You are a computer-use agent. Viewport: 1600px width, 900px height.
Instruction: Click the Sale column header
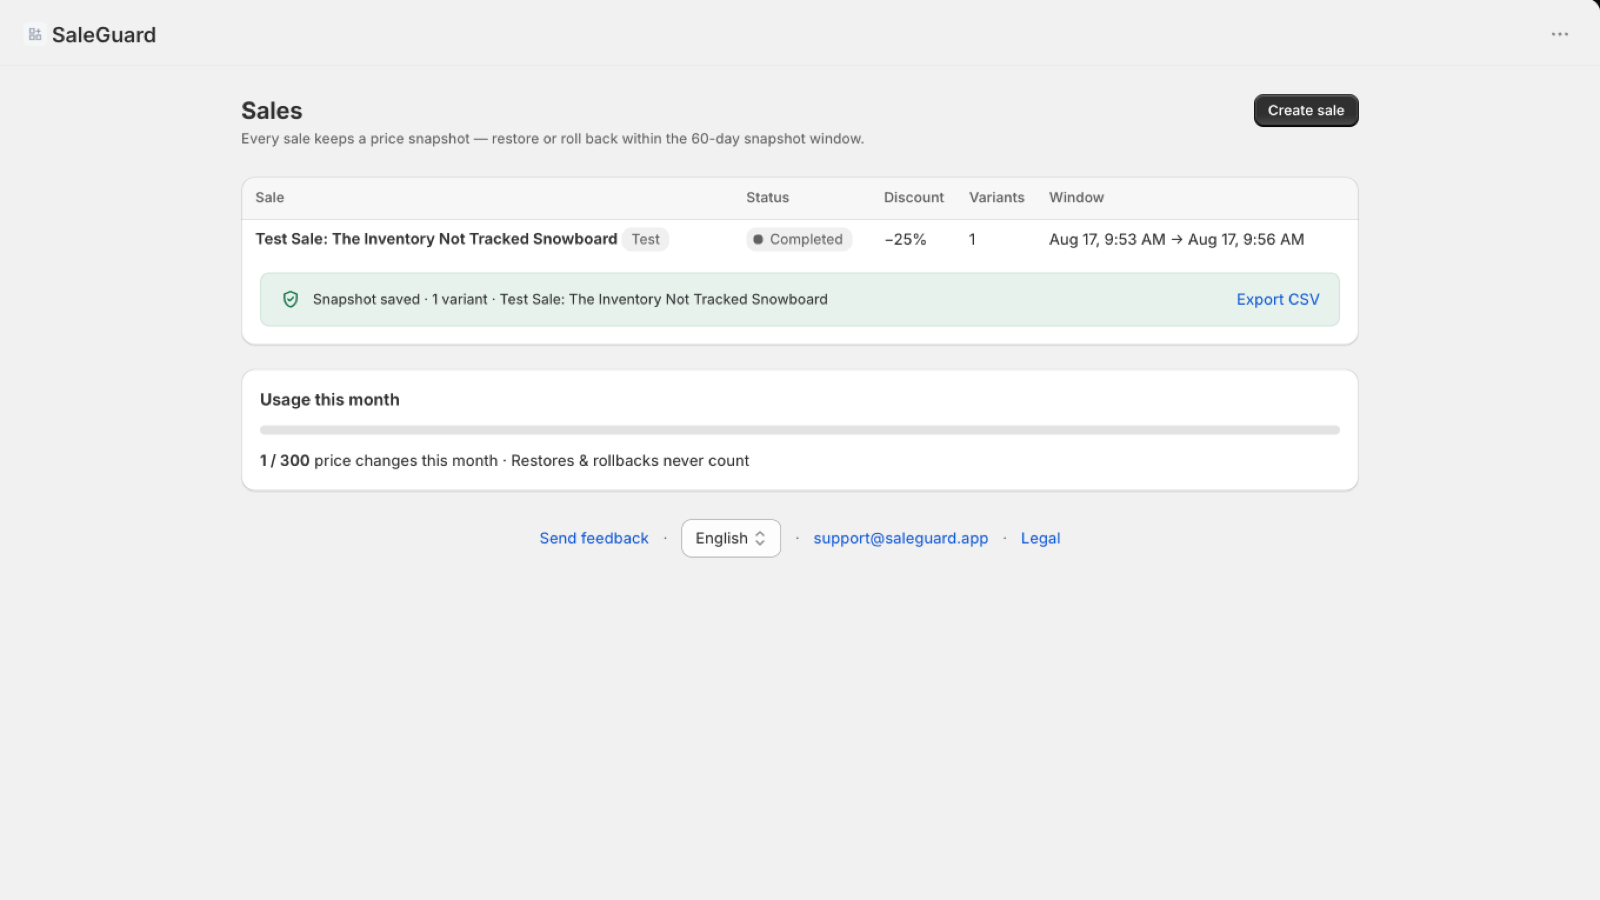[270, 198]
